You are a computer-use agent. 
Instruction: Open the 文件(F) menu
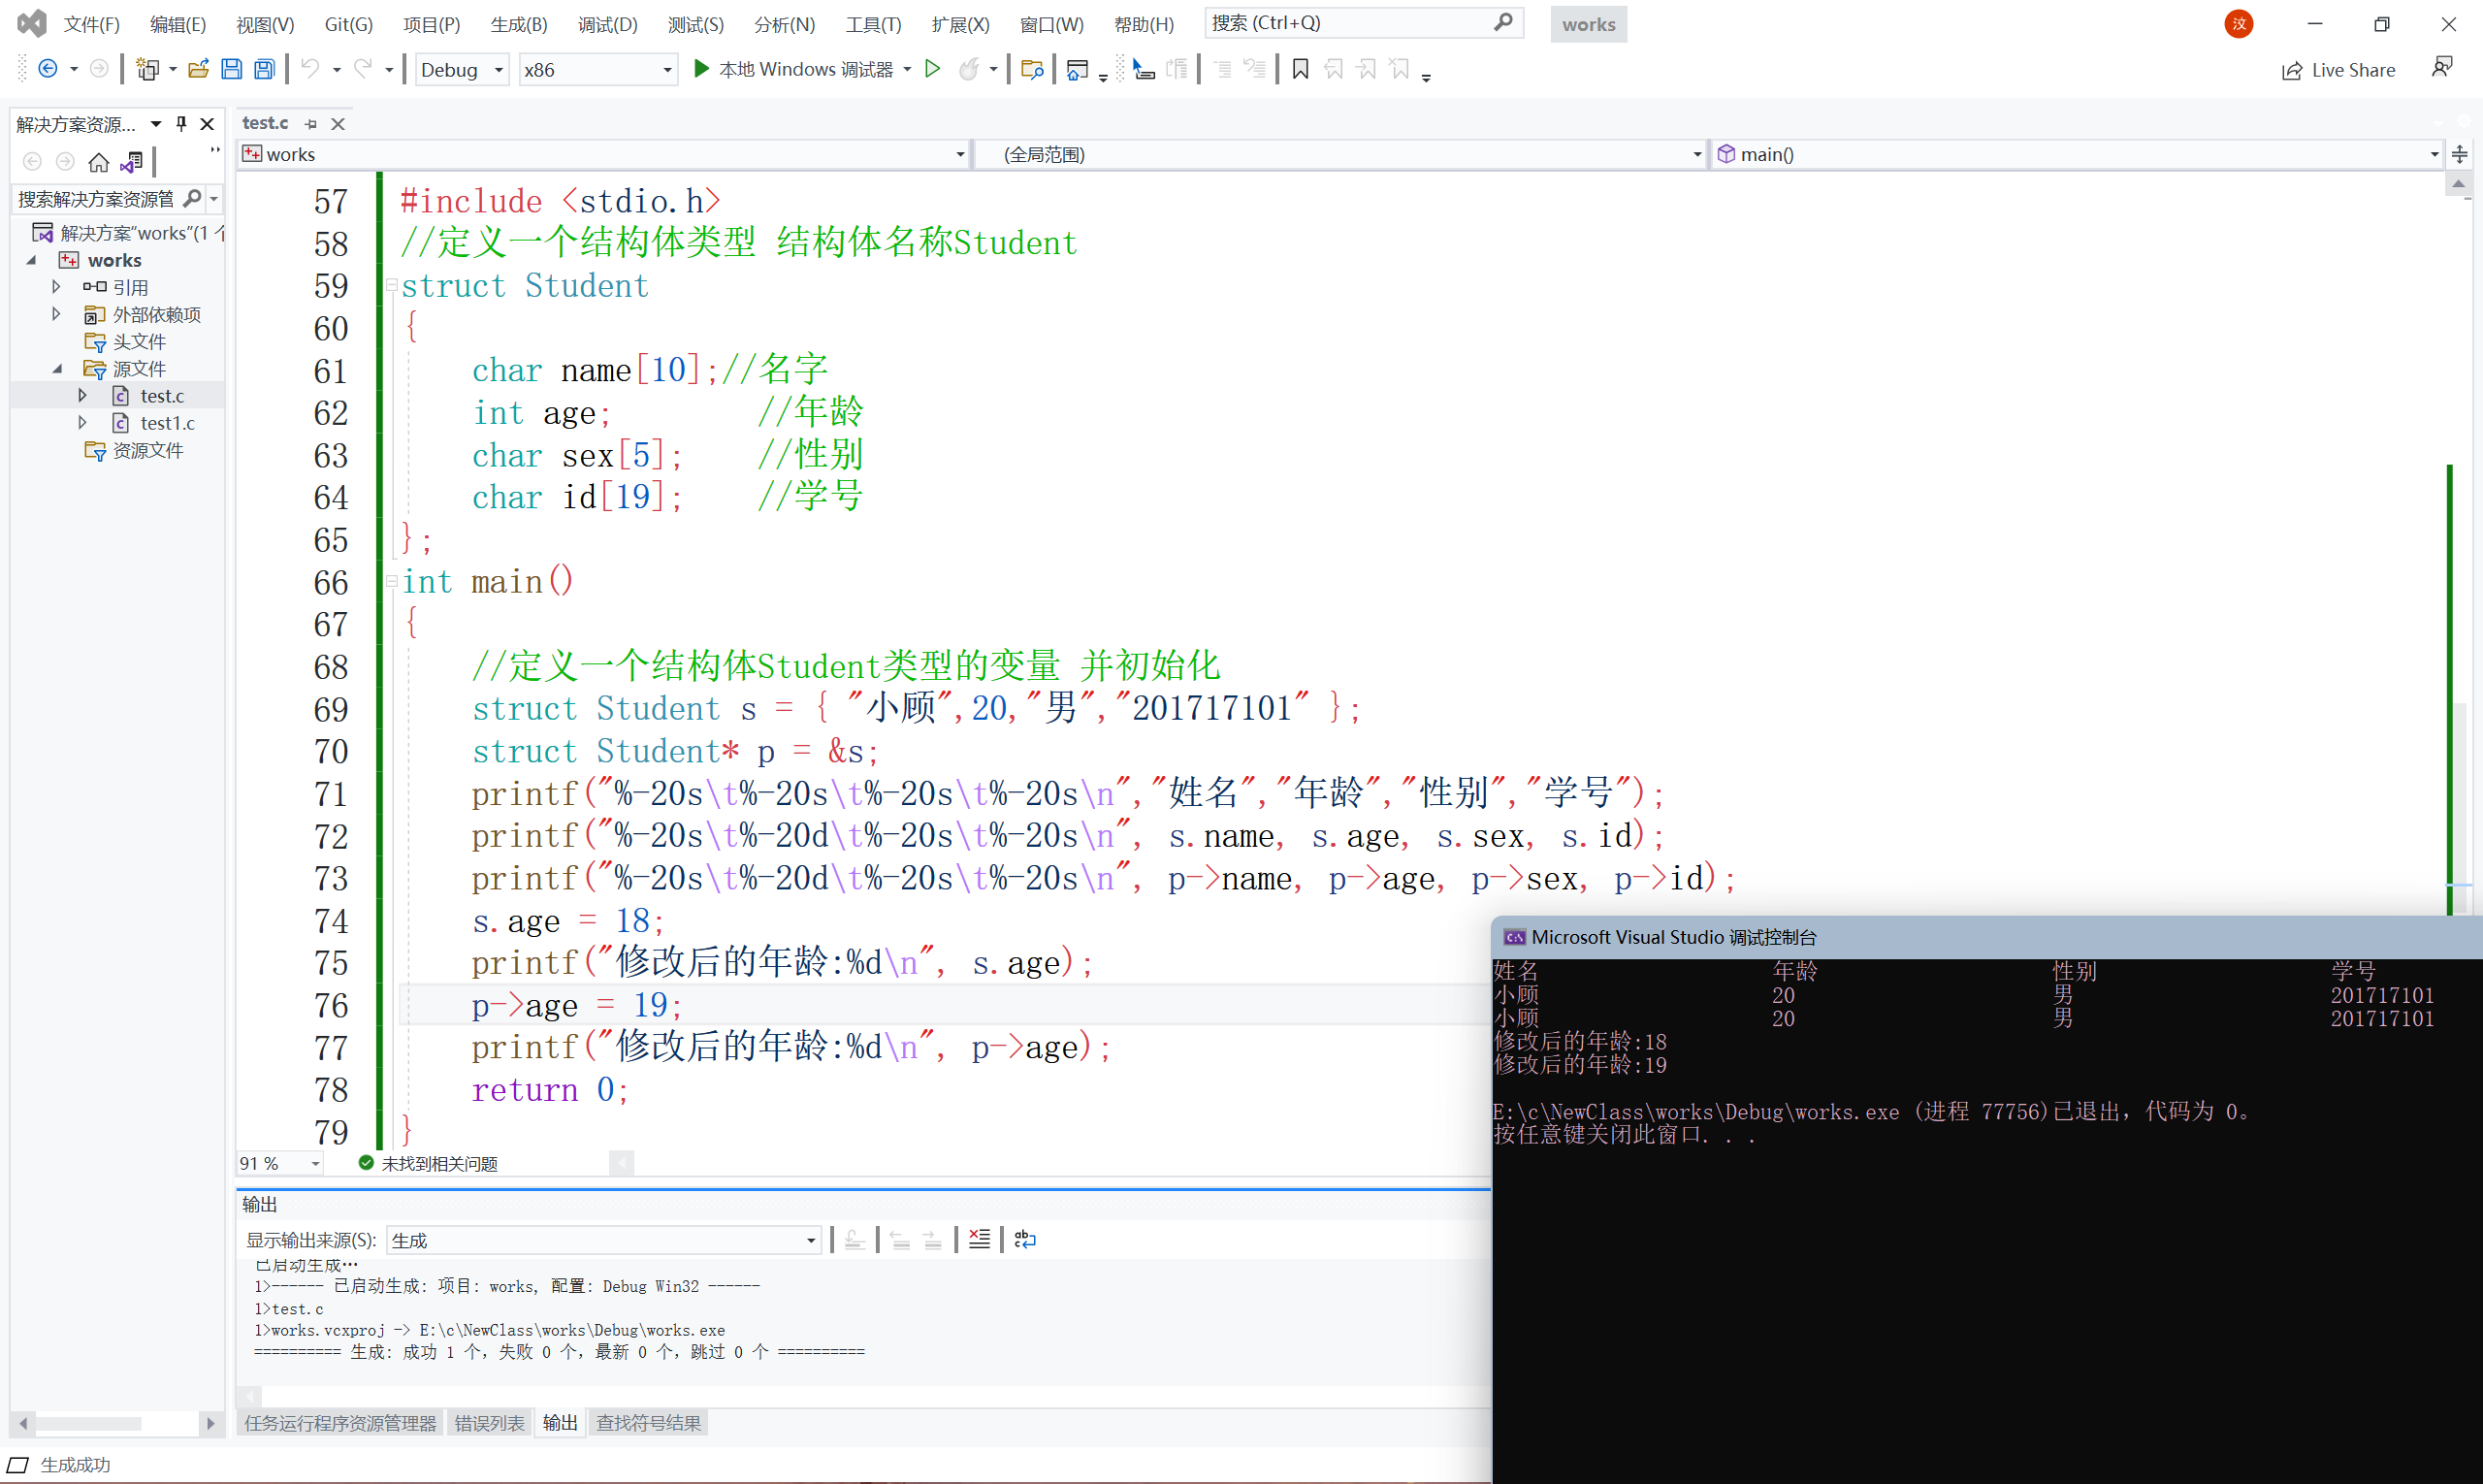click(92, 24)
